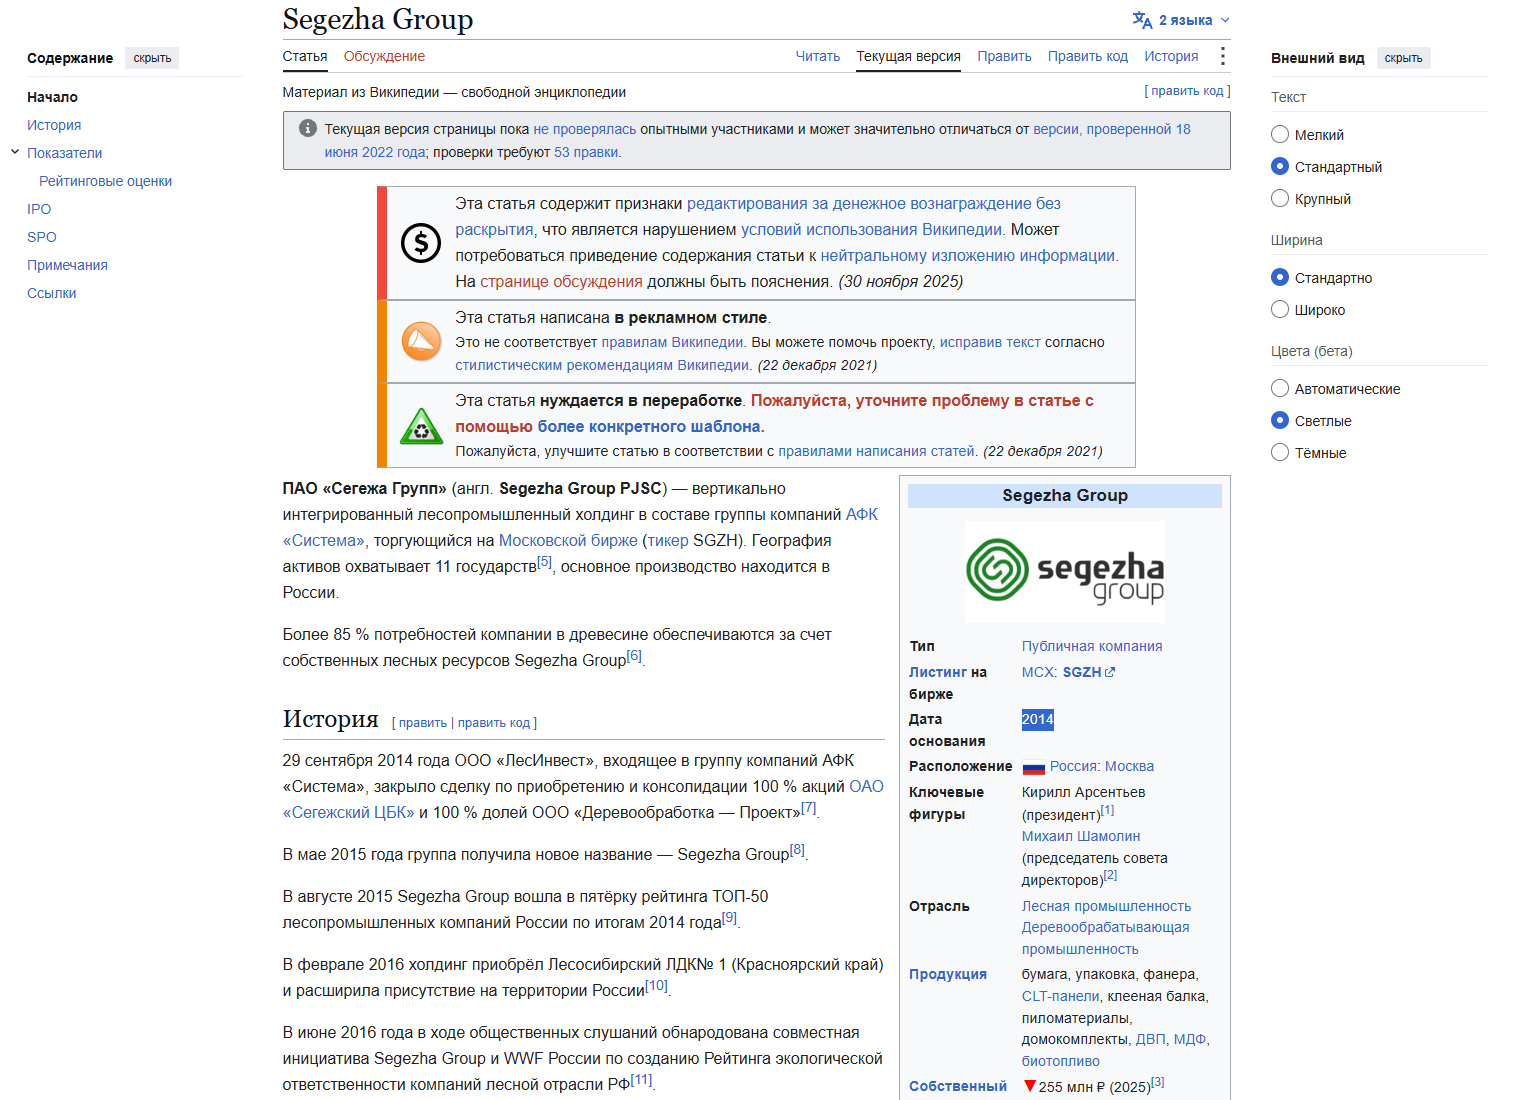Select Стандартно width option
Screen dimensions: 1519x1100
1280,277
